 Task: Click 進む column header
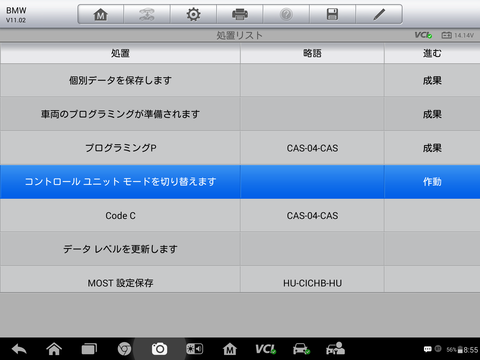pyautogui.click(x=432, y=53)
